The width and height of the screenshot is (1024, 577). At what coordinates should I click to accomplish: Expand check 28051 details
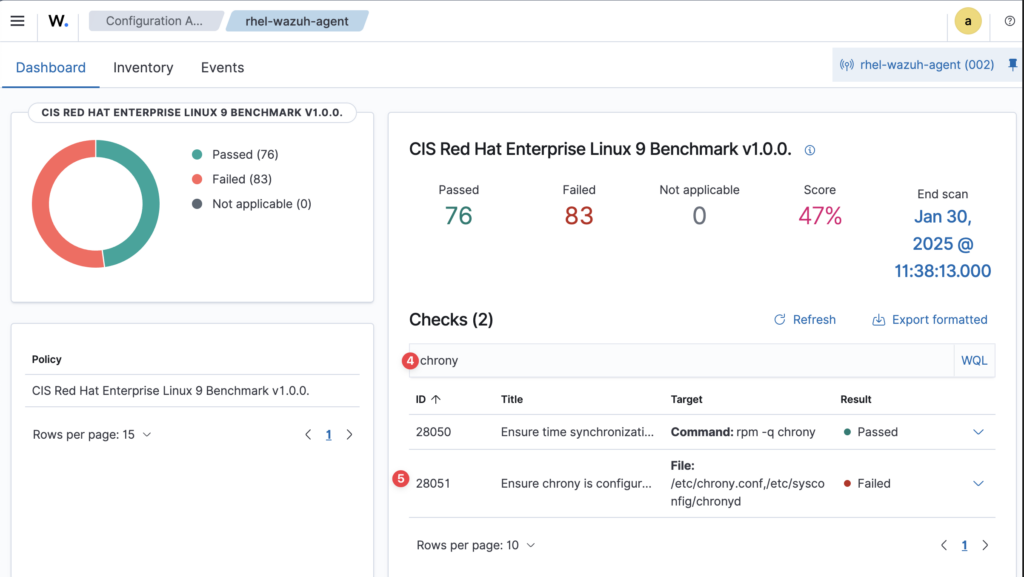[x=978, y=484]
